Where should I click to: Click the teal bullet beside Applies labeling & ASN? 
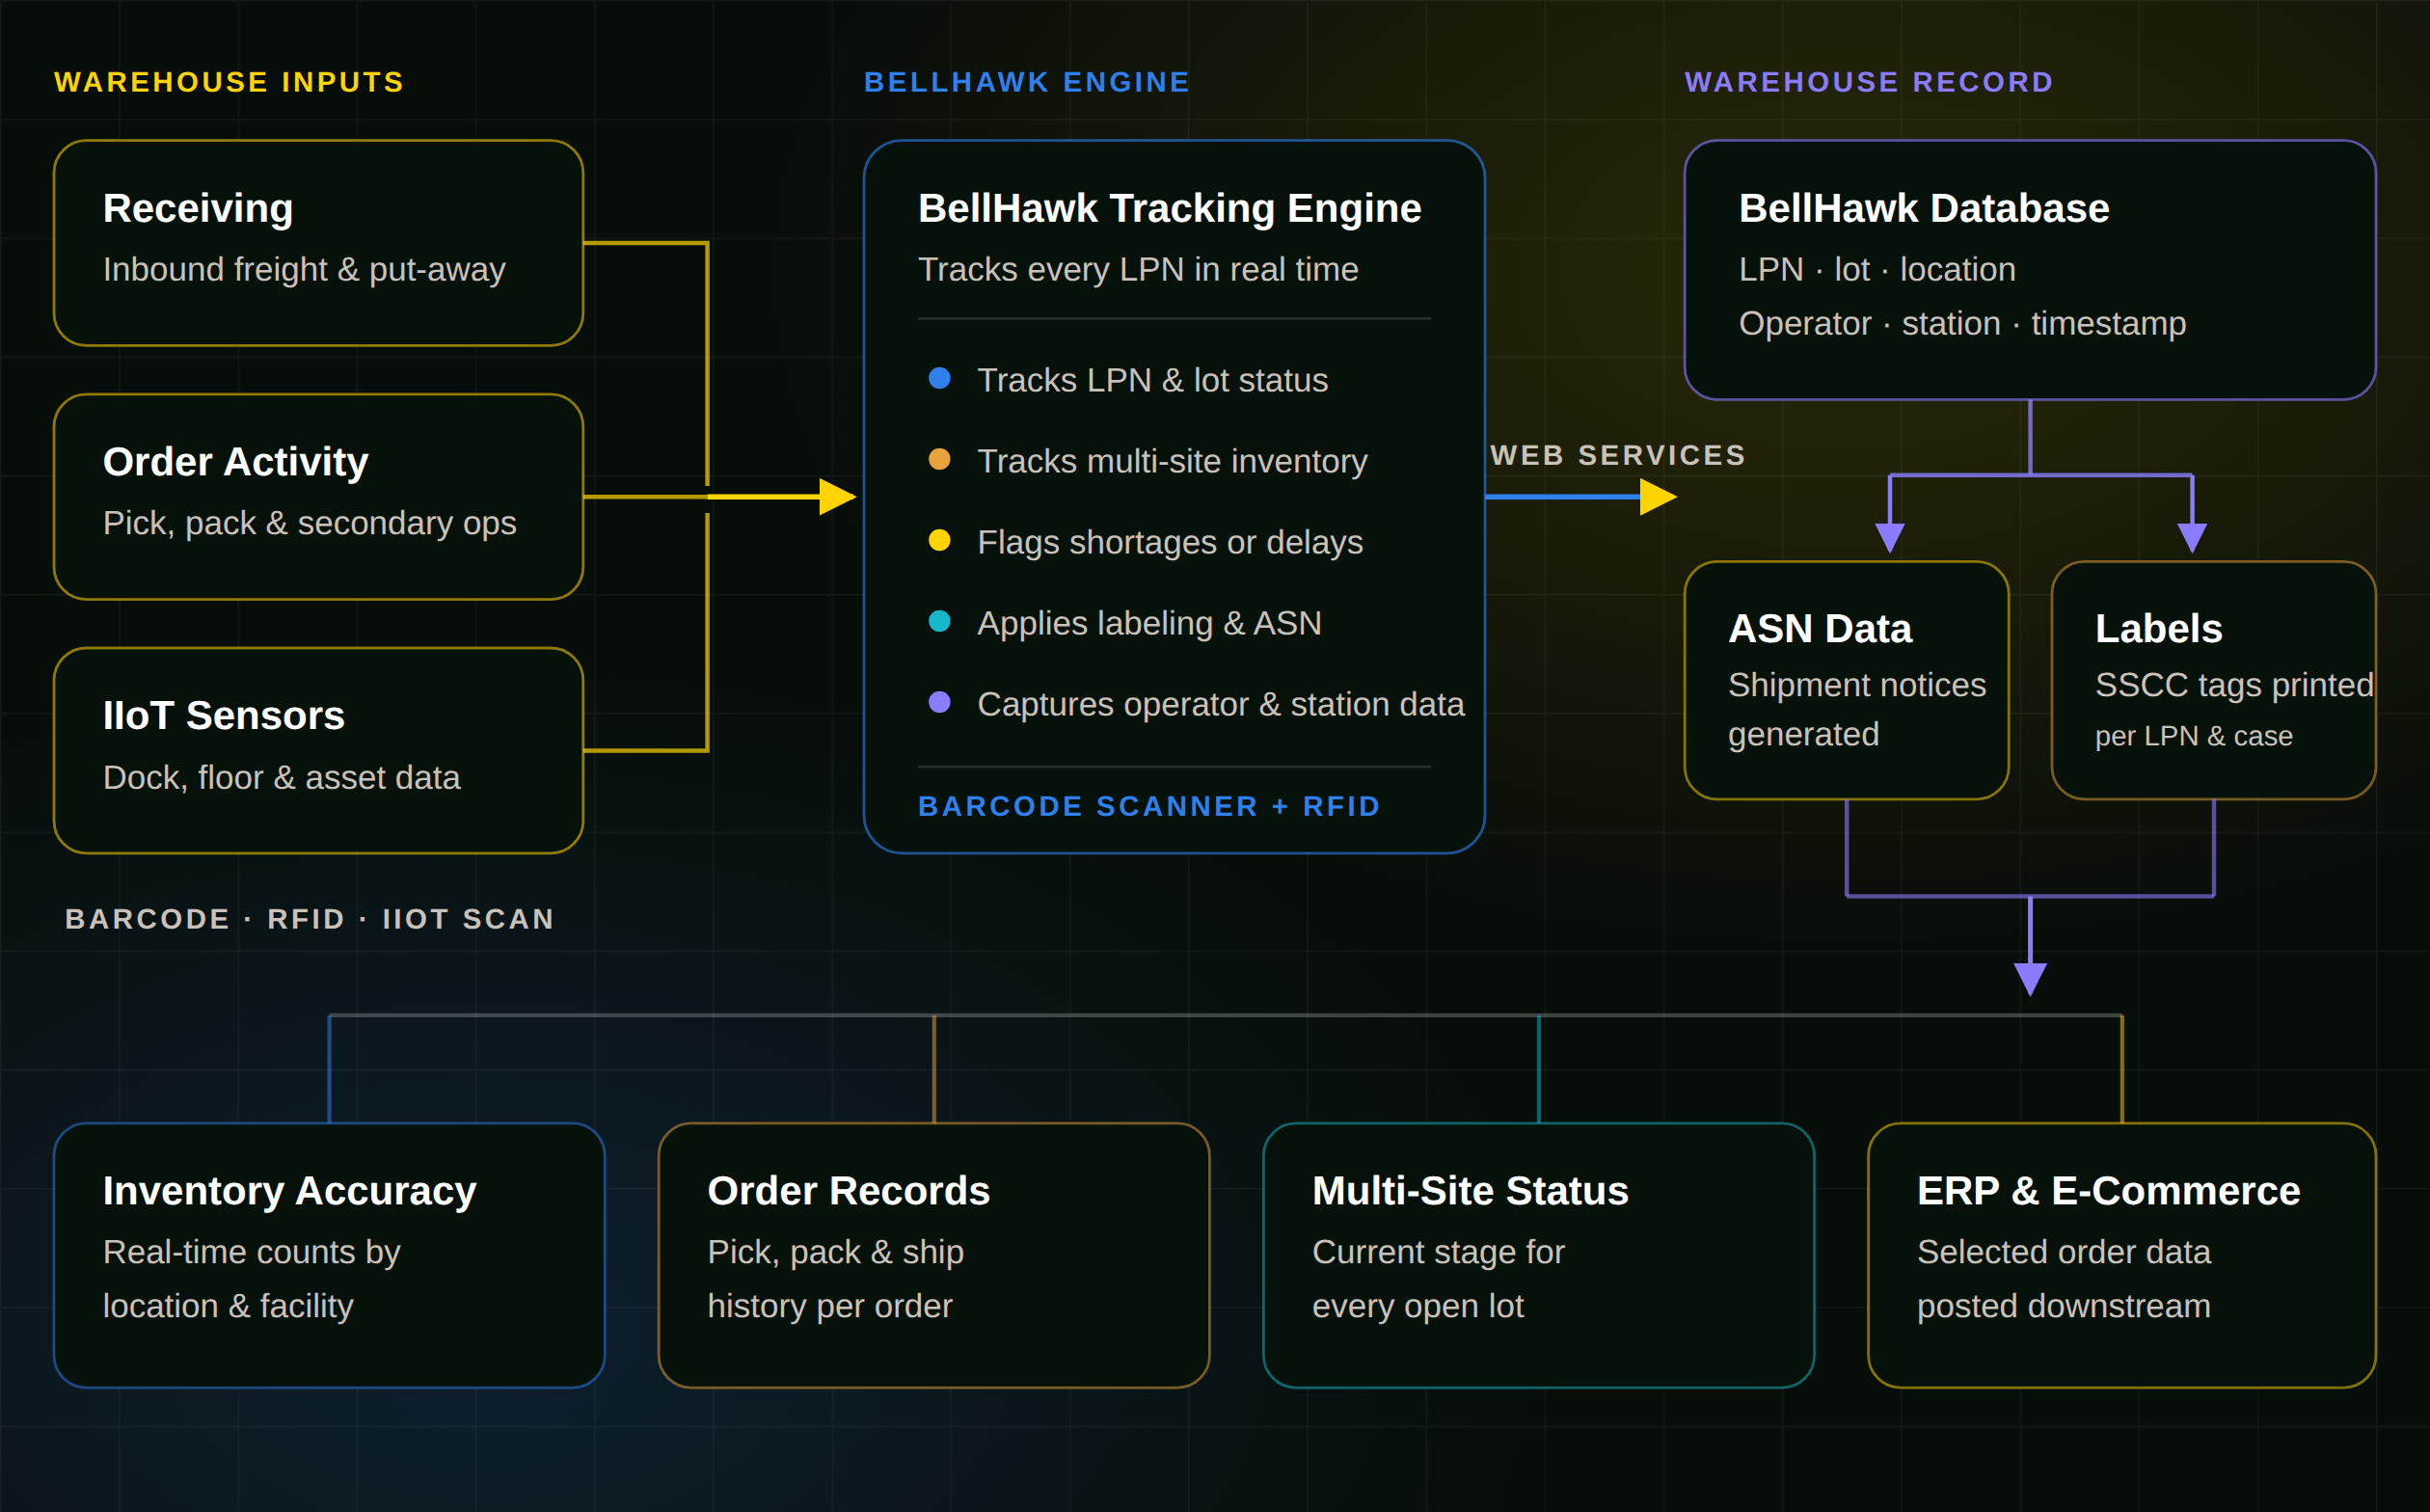(939, 621)
